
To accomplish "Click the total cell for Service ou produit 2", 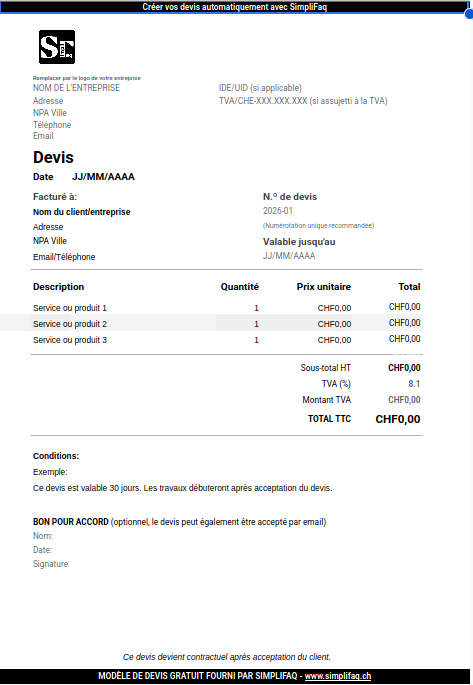I will pyautogui.click(x=404, y=323).
